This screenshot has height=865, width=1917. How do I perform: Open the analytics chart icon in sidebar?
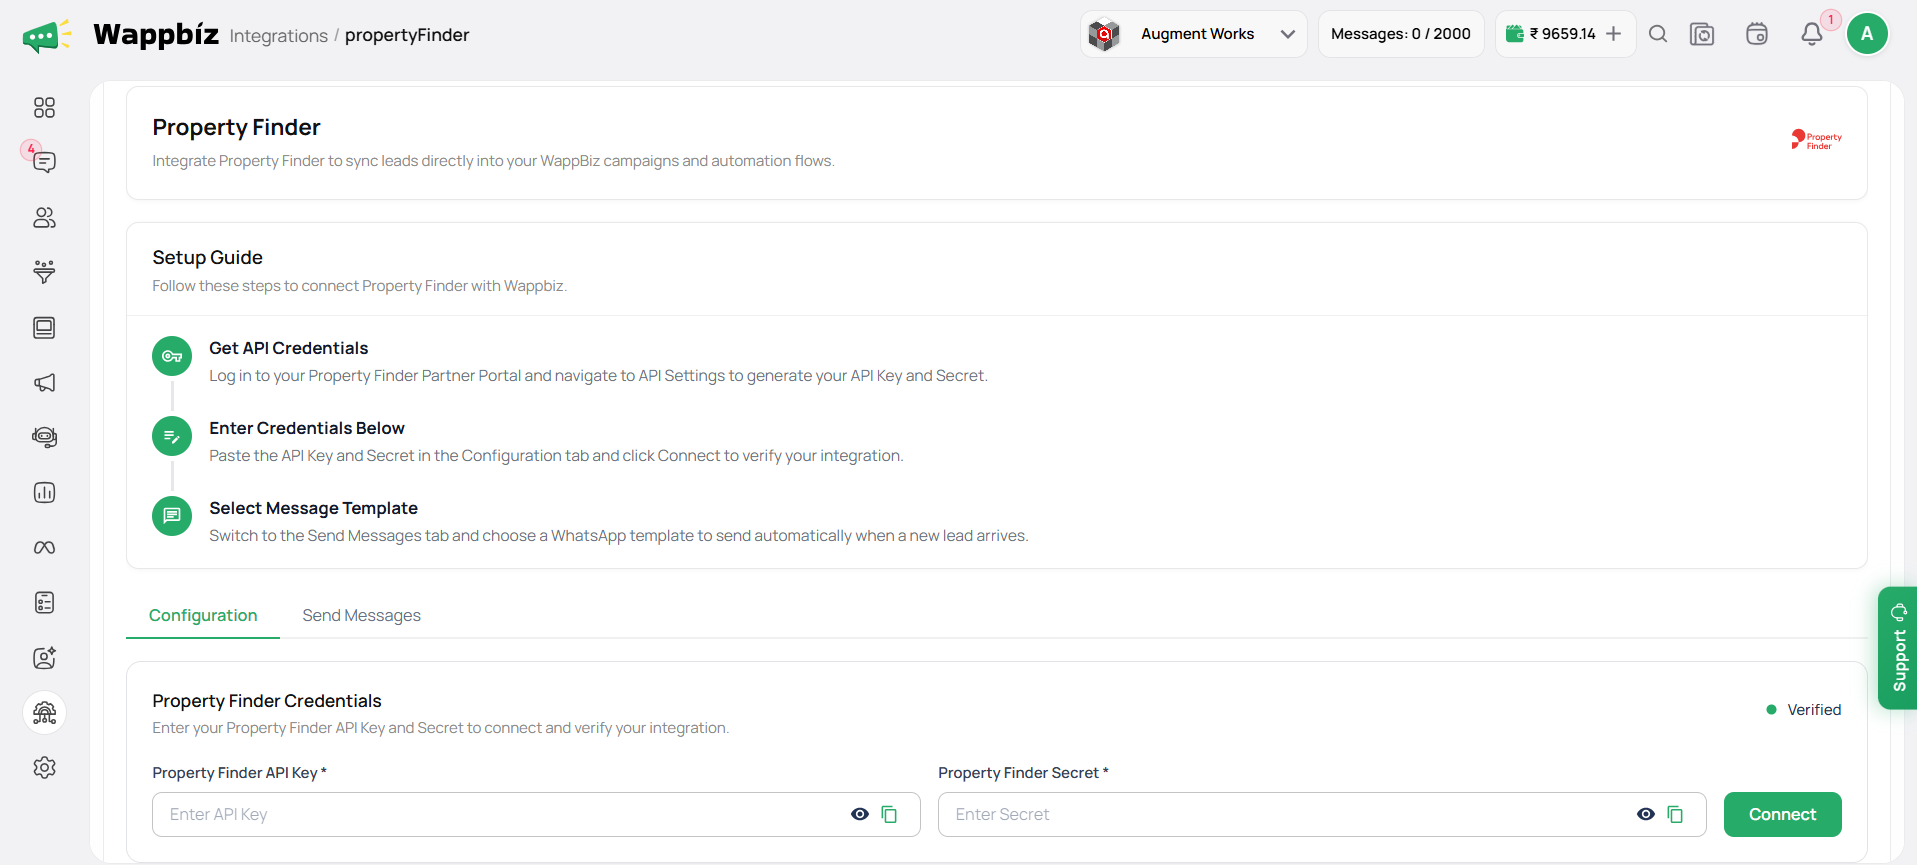(x=44, y=492)
